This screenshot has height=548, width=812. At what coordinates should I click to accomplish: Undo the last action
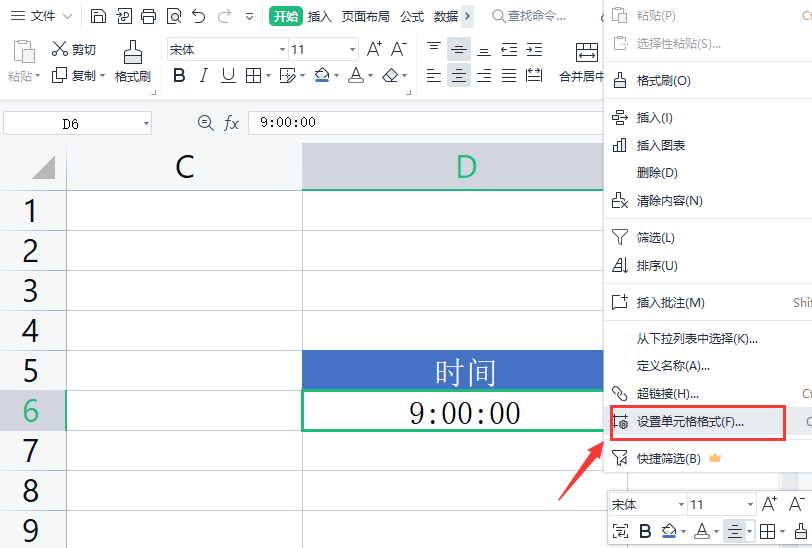point(199,16)
